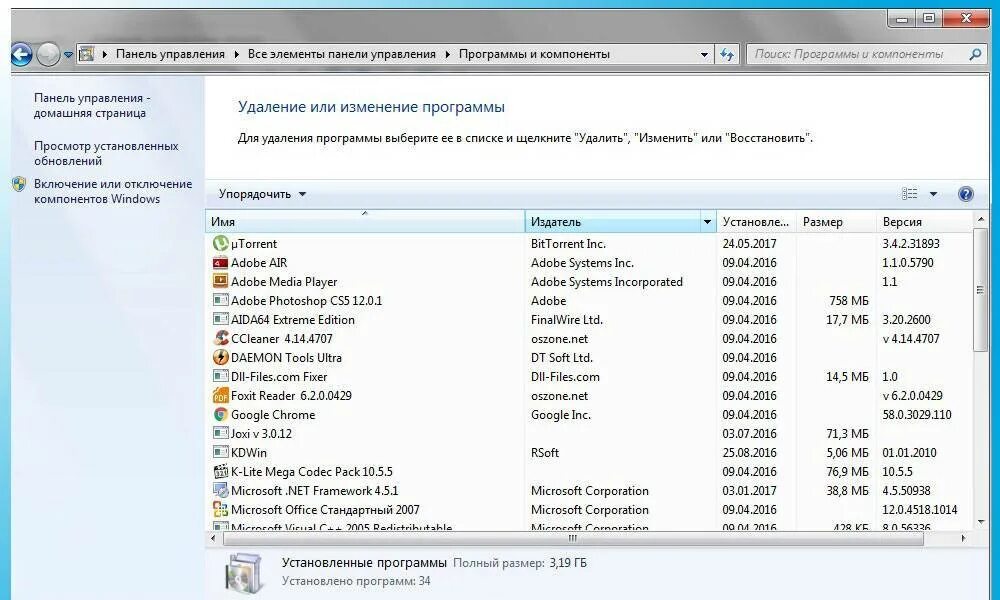Click the KDWin icon
Viewport: 1000px width, 600px height.
coord(220,453)
